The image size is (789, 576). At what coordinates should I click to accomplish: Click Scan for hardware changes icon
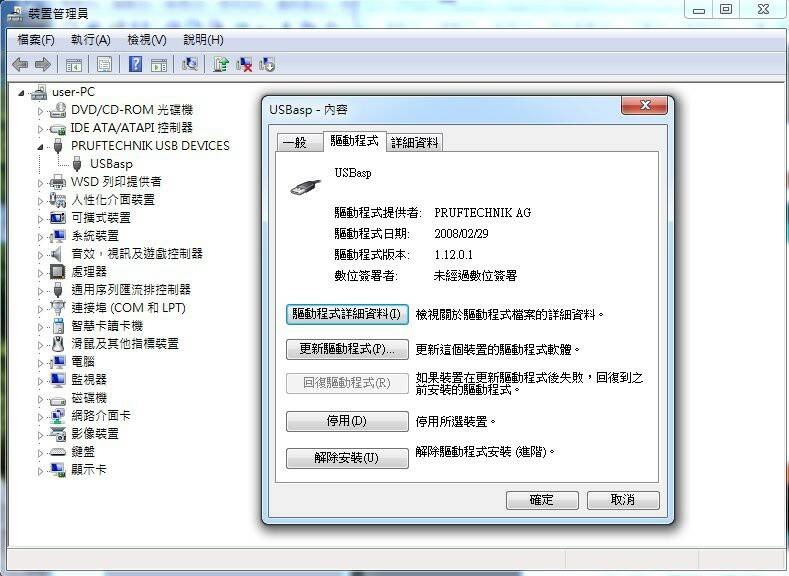[189, 65]
